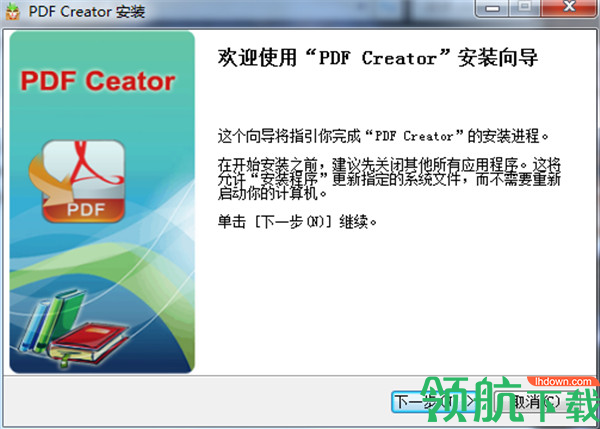
Task: Click the Cancel (取消) button
Action: [x=536, y=401]
